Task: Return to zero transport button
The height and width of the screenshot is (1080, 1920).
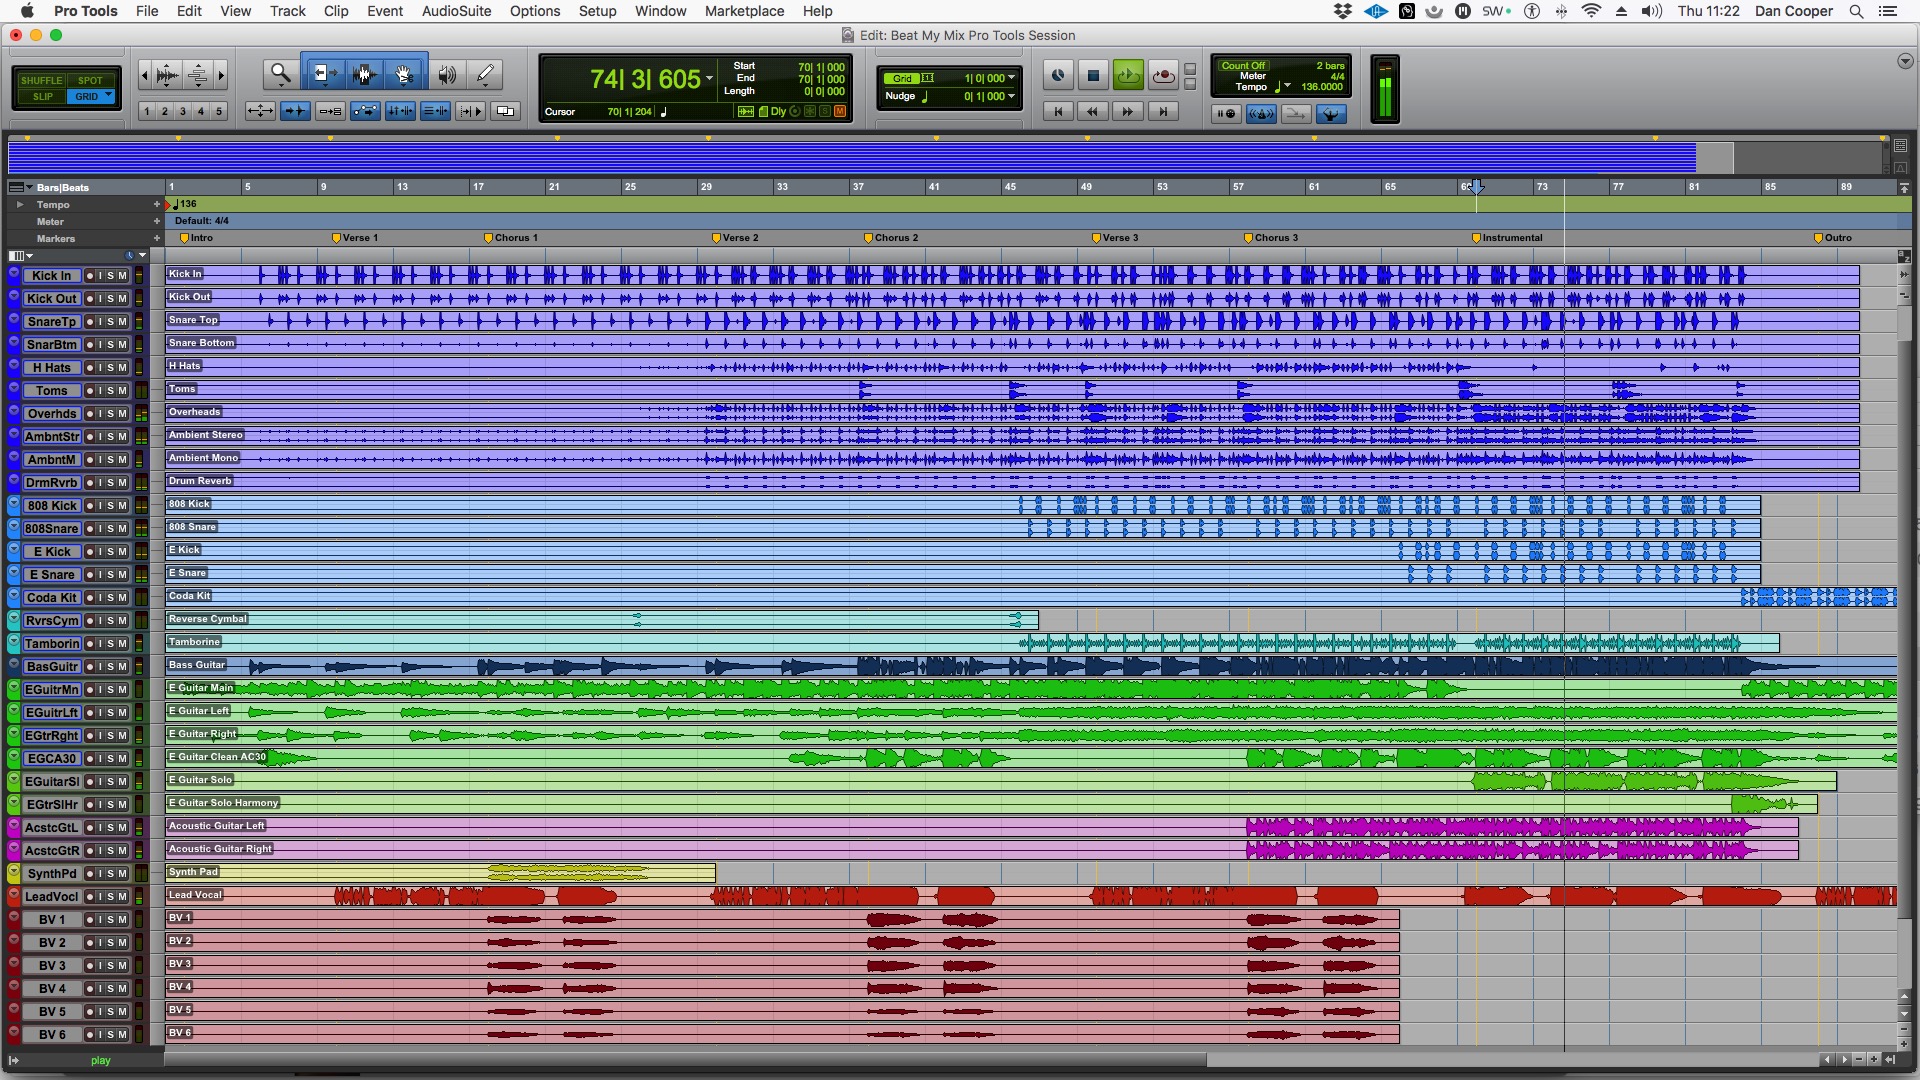Action: (x=1058, y=111)
